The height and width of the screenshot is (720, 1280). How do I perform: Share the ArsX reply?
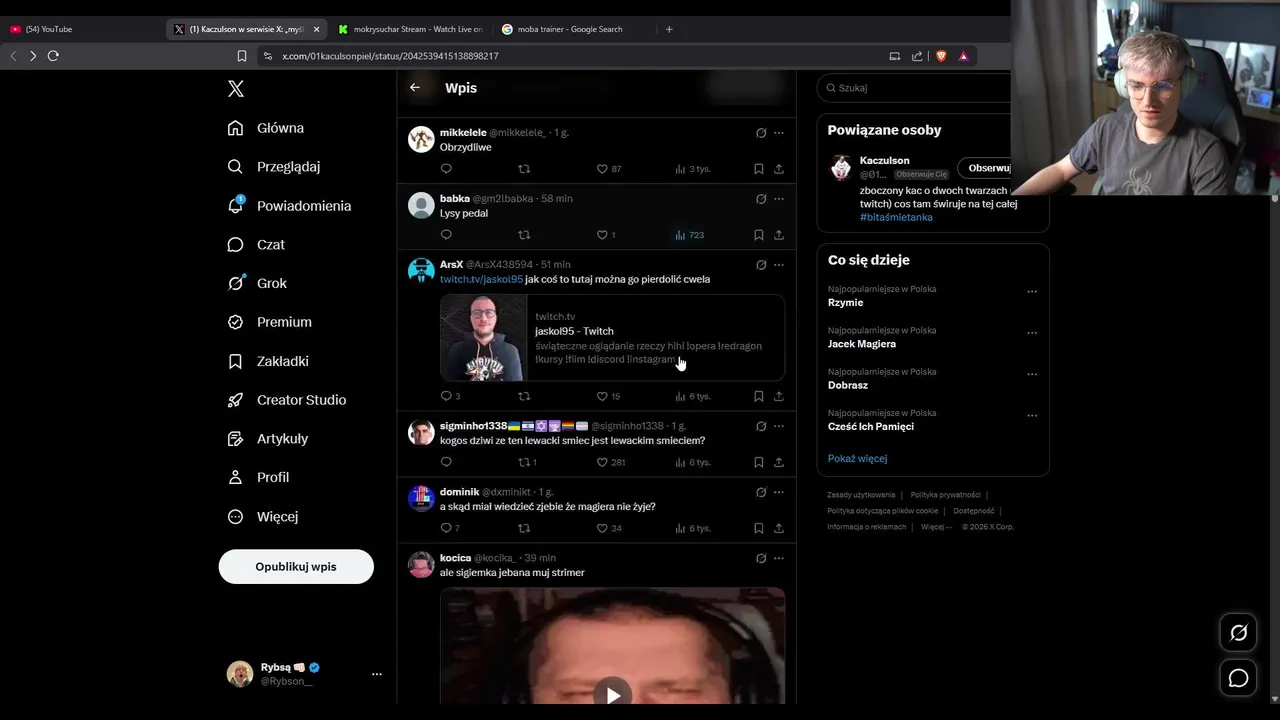pos(779,396)
